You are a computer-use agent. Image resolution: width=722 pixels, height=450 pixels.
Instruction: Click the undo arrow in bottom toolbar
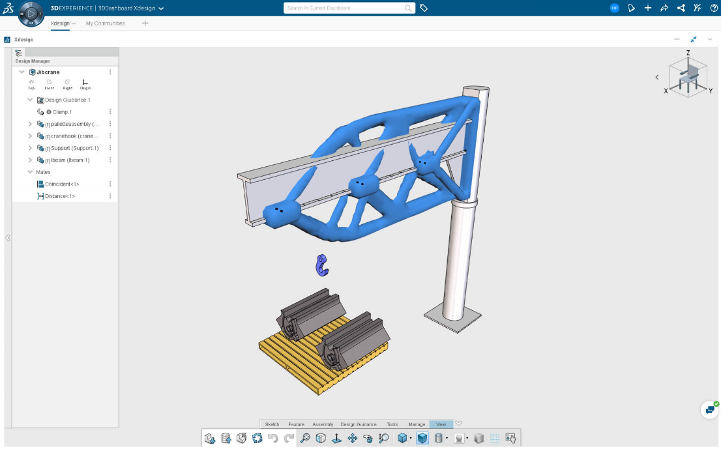click(x=273, y=438)
